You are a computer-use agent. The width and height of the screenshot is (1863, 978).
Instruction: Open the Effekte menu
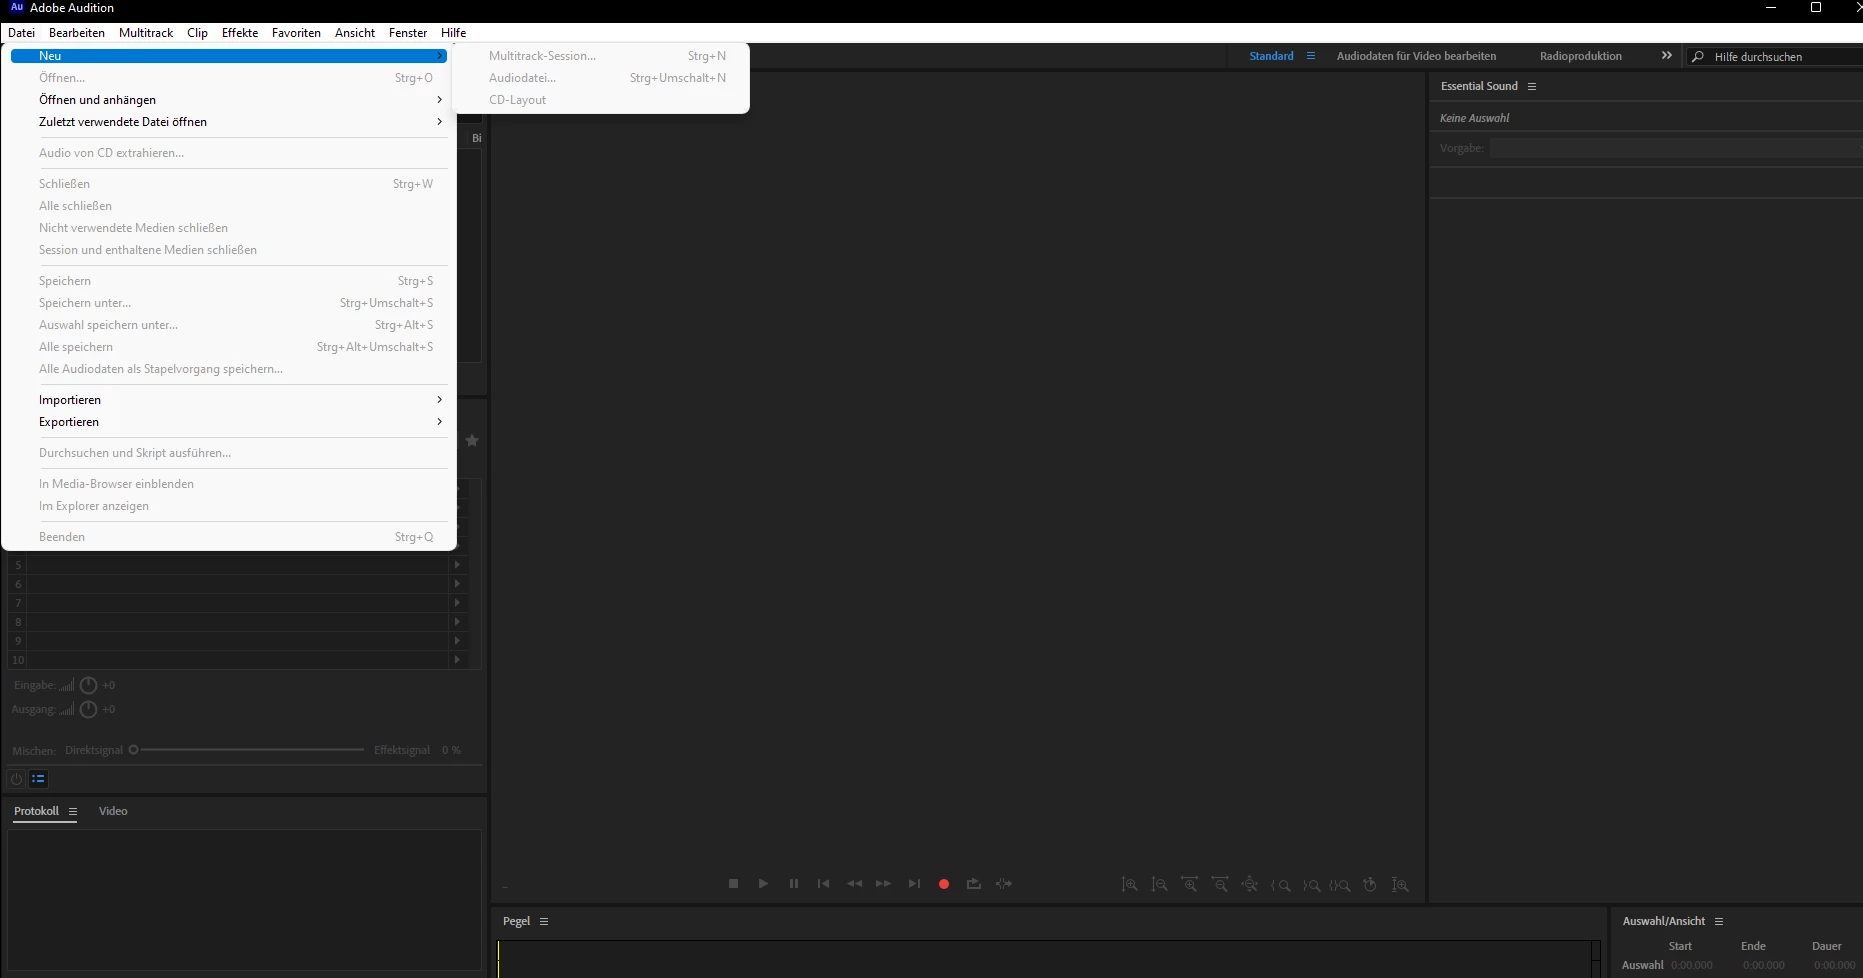coord(240,33)
